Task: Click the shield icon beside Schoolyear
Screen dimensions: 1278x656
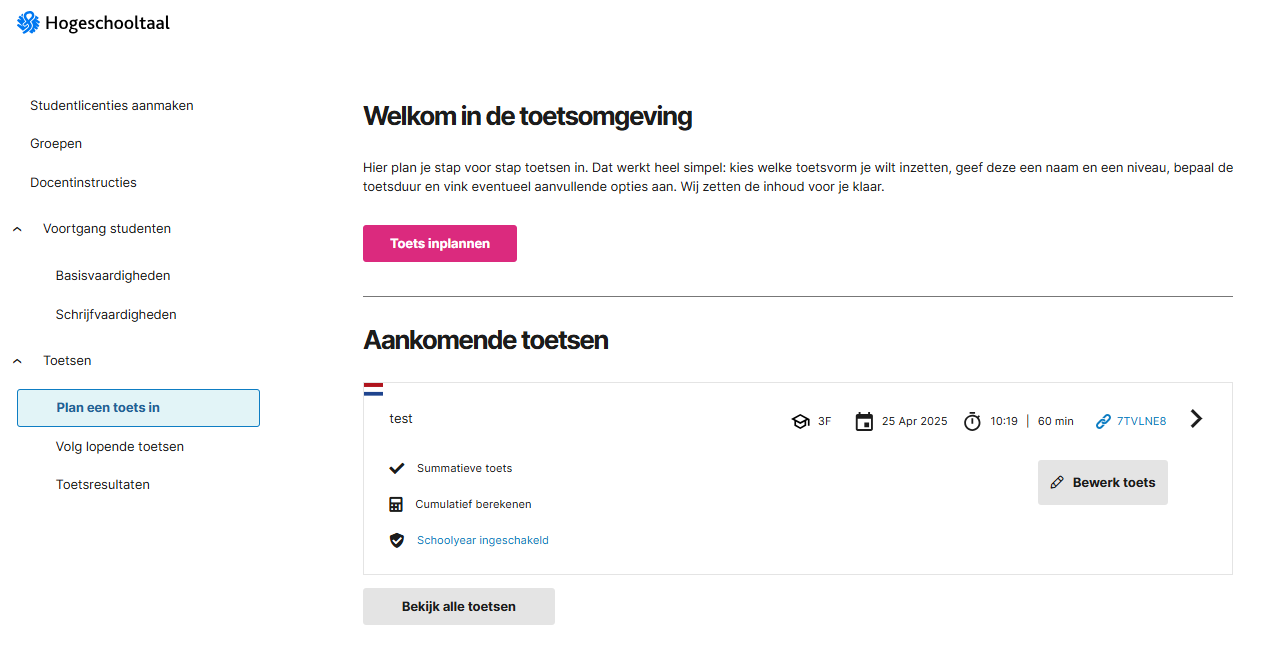Action: tap(396, 540)
